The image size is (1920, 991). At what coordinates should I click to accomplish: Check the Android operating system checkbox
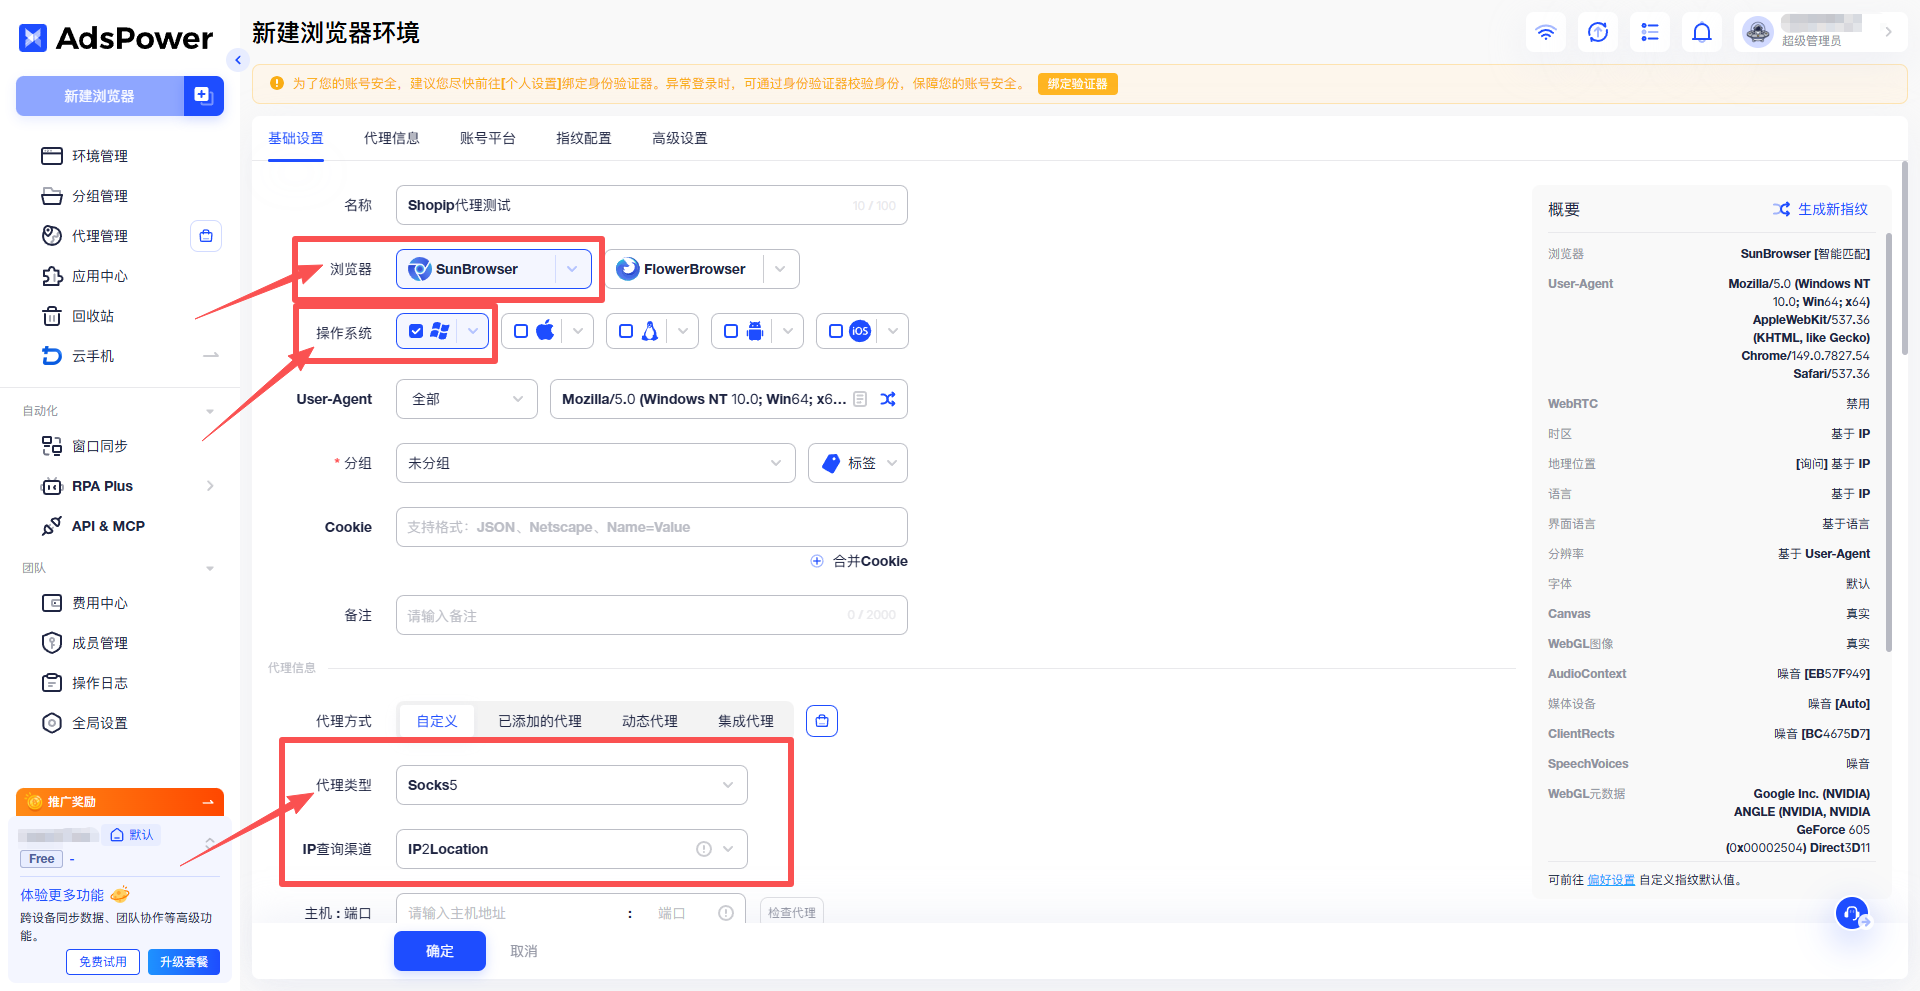point(731,331)
